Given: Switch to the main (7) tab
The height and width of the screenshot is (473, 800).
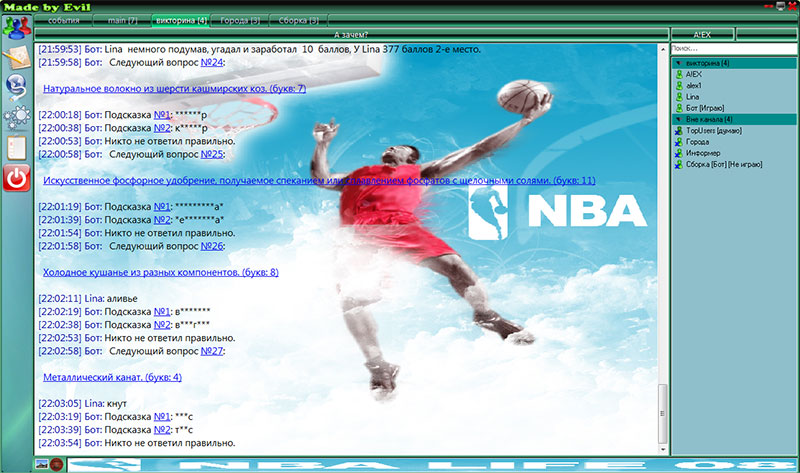Looking at the screenshot, I should click(x=123, y=20).
